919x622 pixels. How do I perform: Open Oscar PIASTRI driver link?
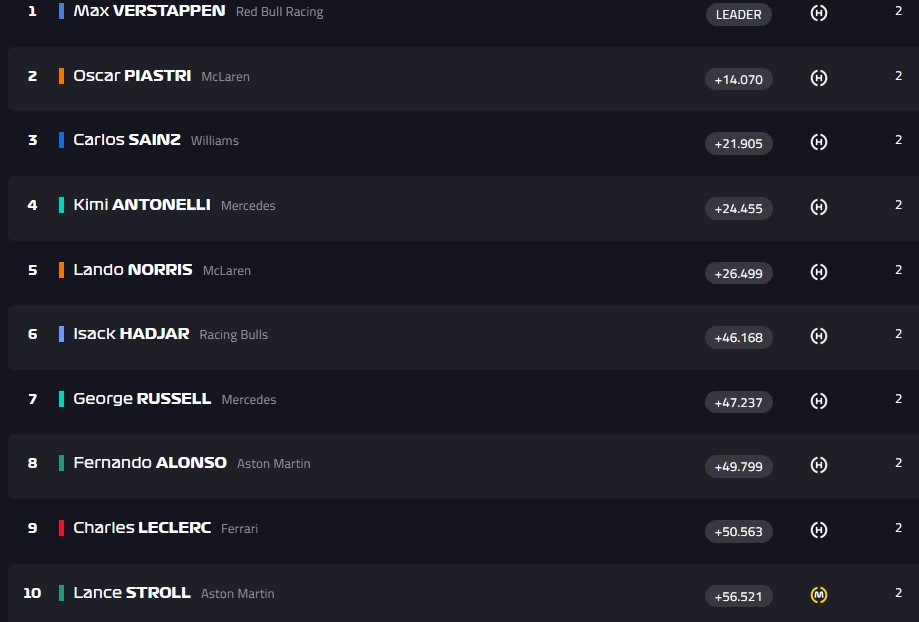pyautogui.click(x=132, y=76)
